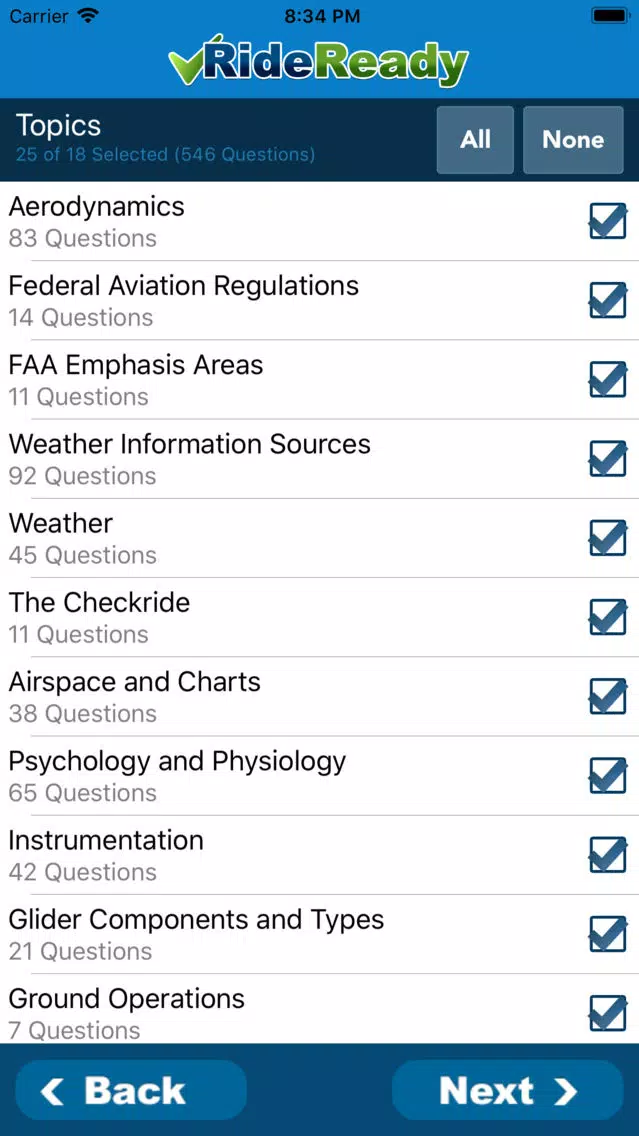Toggle Federal Aviation Regulations checkbox
The width and height of the screenshot is (639, 1136).
pyautogui.click(x=608, y=299)
